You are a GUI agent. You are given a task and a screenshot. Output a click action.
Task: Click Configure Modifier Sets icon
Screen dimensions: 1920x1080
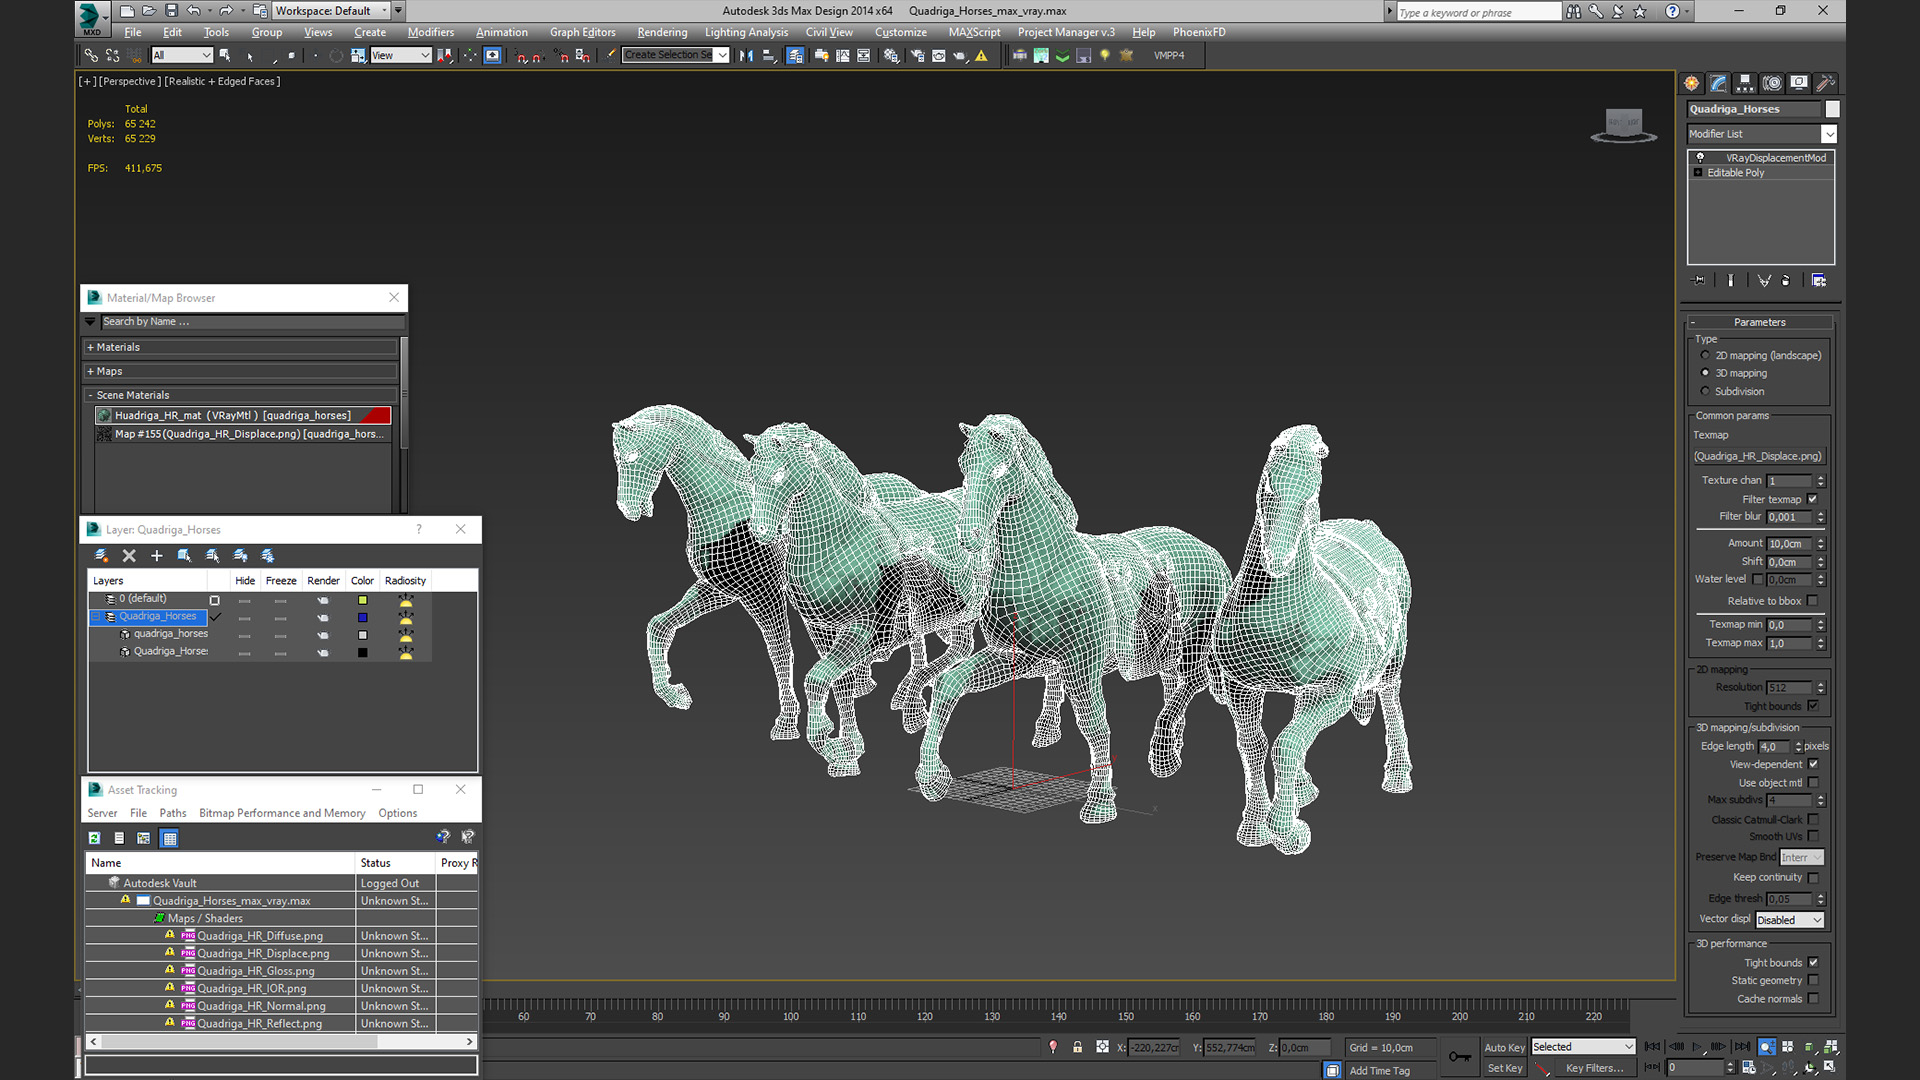[x=1819, y=281]
